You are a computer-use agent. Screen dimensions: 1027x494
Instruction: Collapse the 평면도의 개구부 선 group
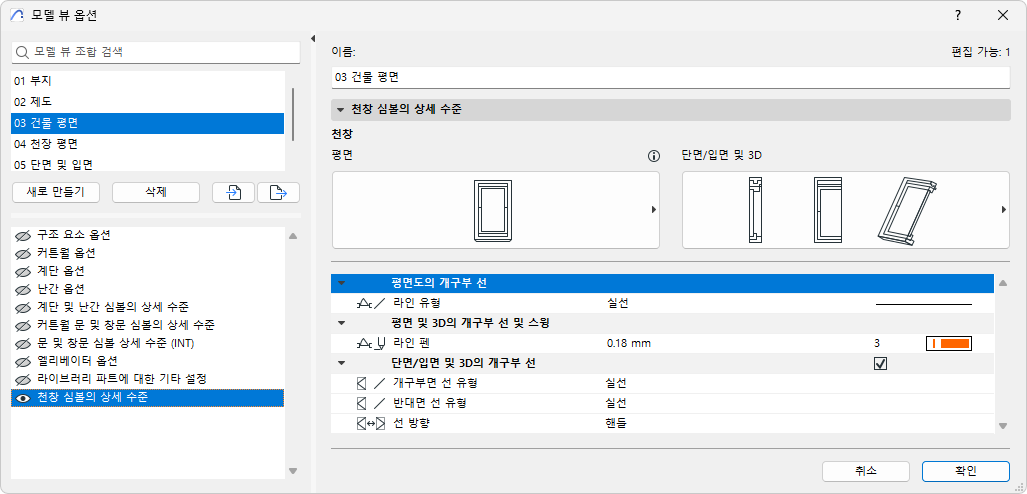click(341, 284)
